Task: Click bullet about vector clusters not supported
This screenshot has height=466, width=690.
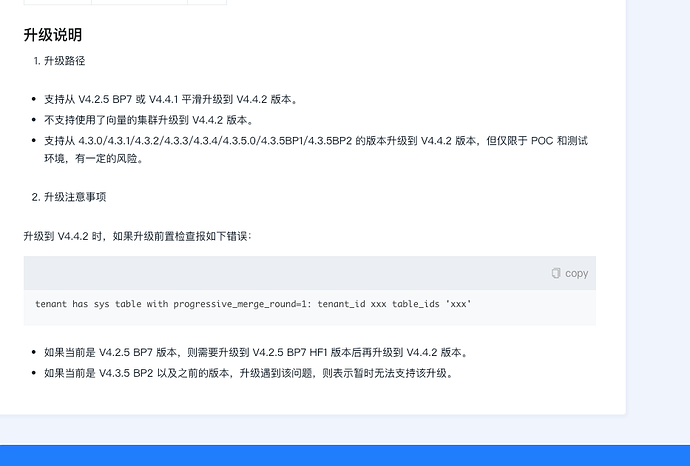Action: pos(149,120)
